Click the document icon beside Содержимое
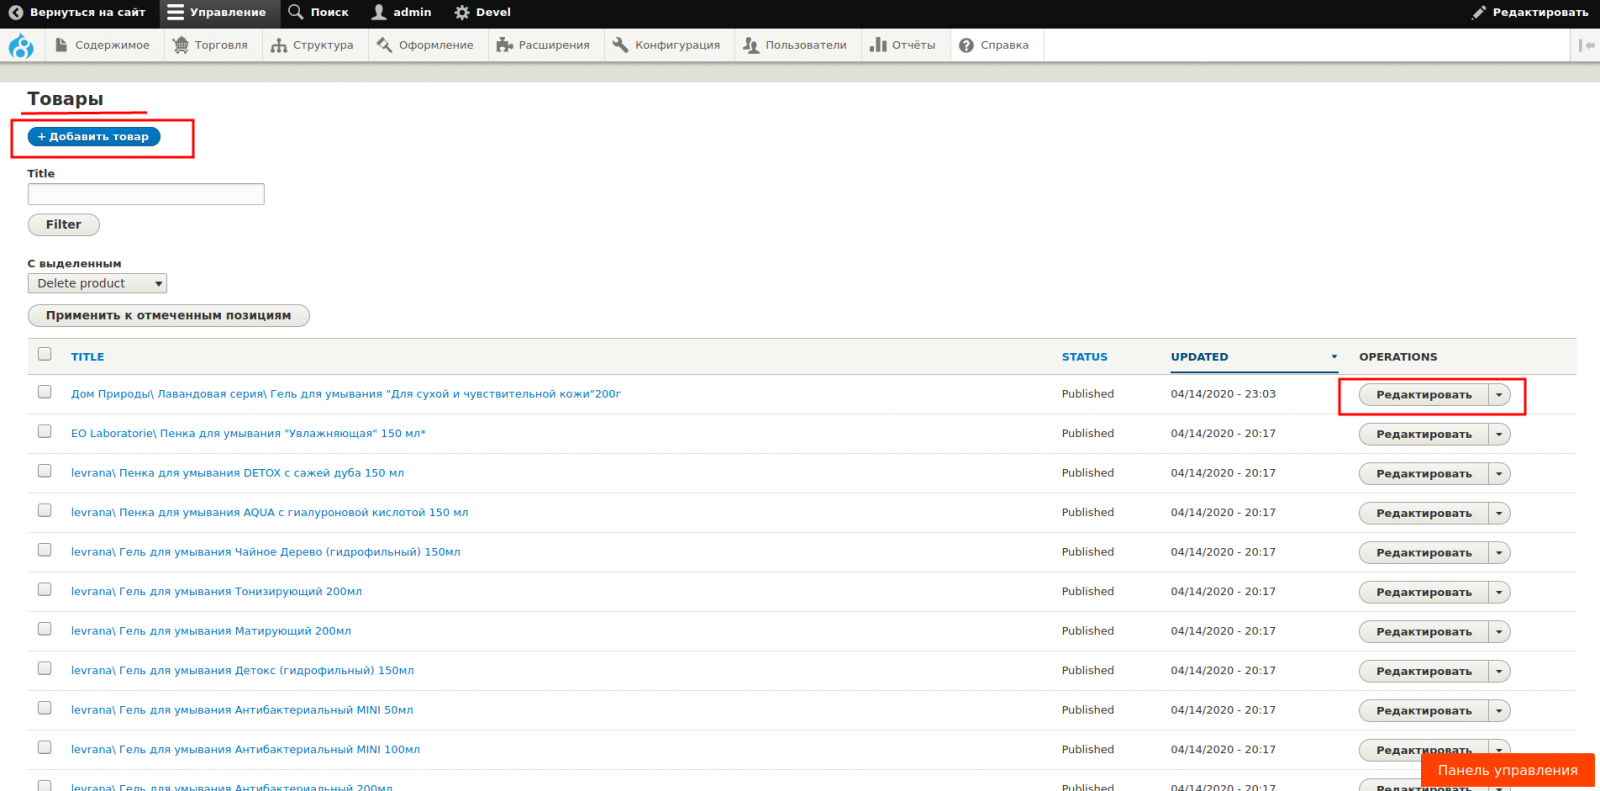1600x791 pixels. coord(62,45)
